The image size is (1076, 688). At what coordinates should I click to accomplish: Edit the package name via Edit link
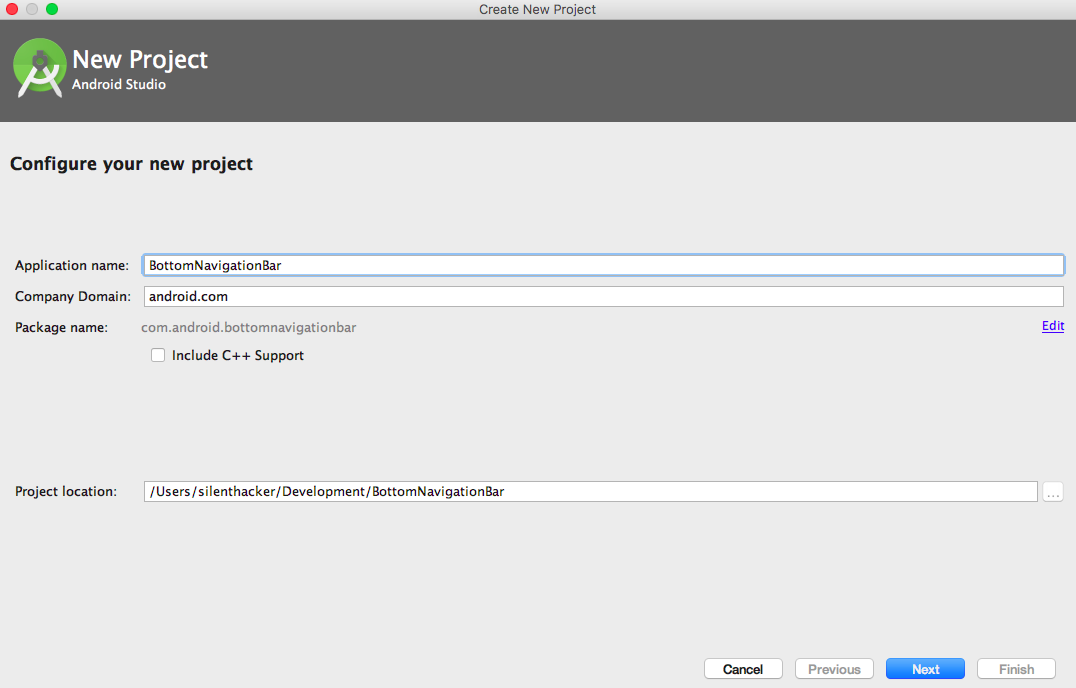click(x=1052, y=326)
